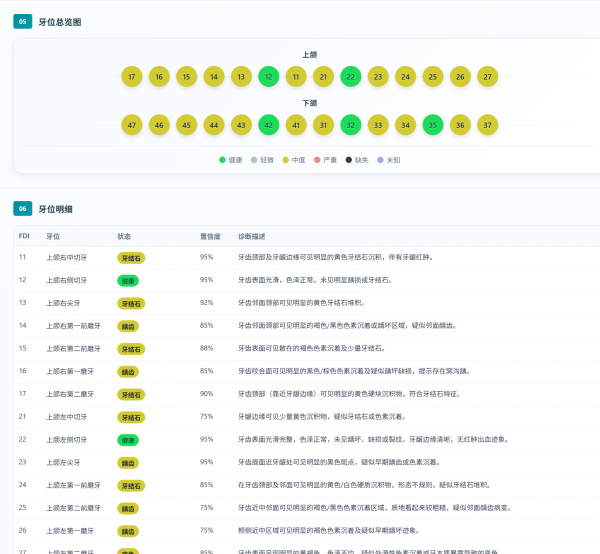The height and width of the screenshot is (554, 600).
Task: Click the 未知 purple legend dot
Action: 380,160
